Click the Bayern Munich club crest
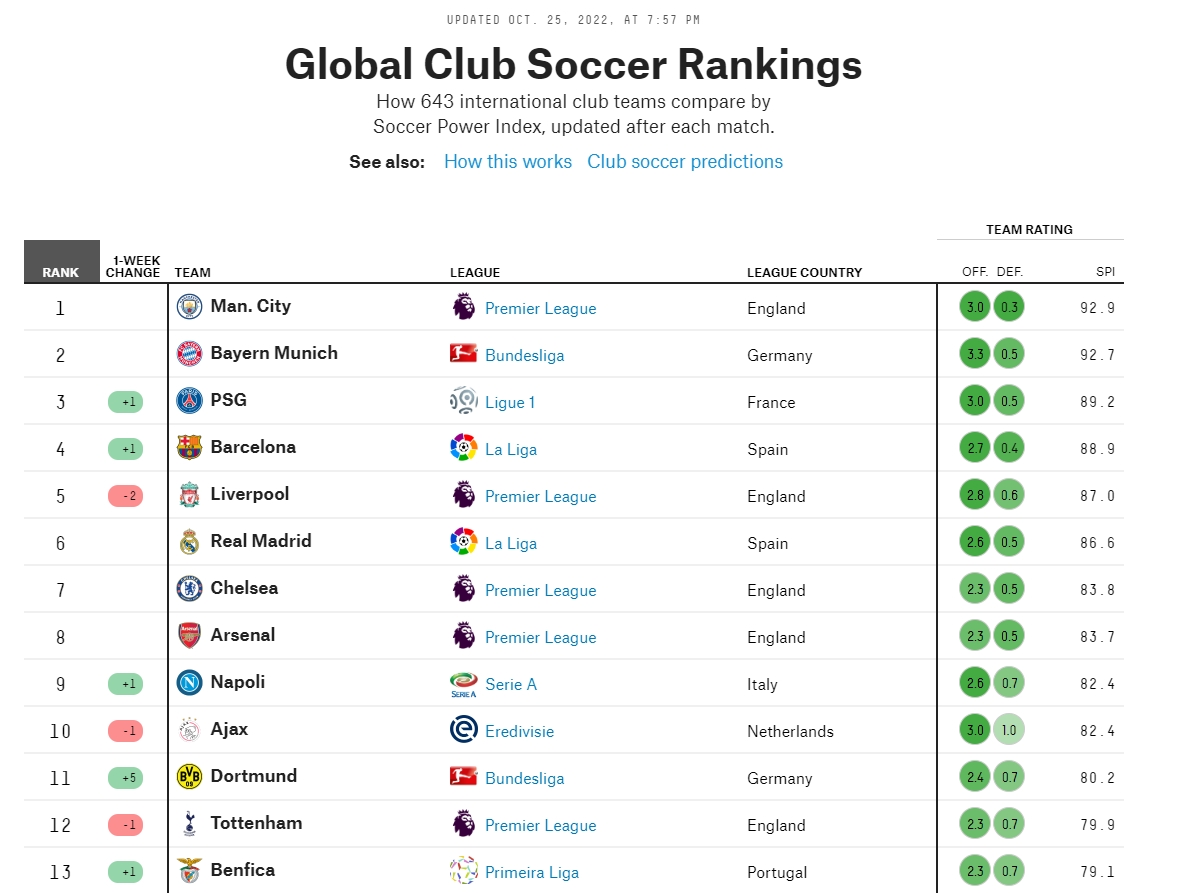Screen dimensions: 1197x893 tap(189, 354)
